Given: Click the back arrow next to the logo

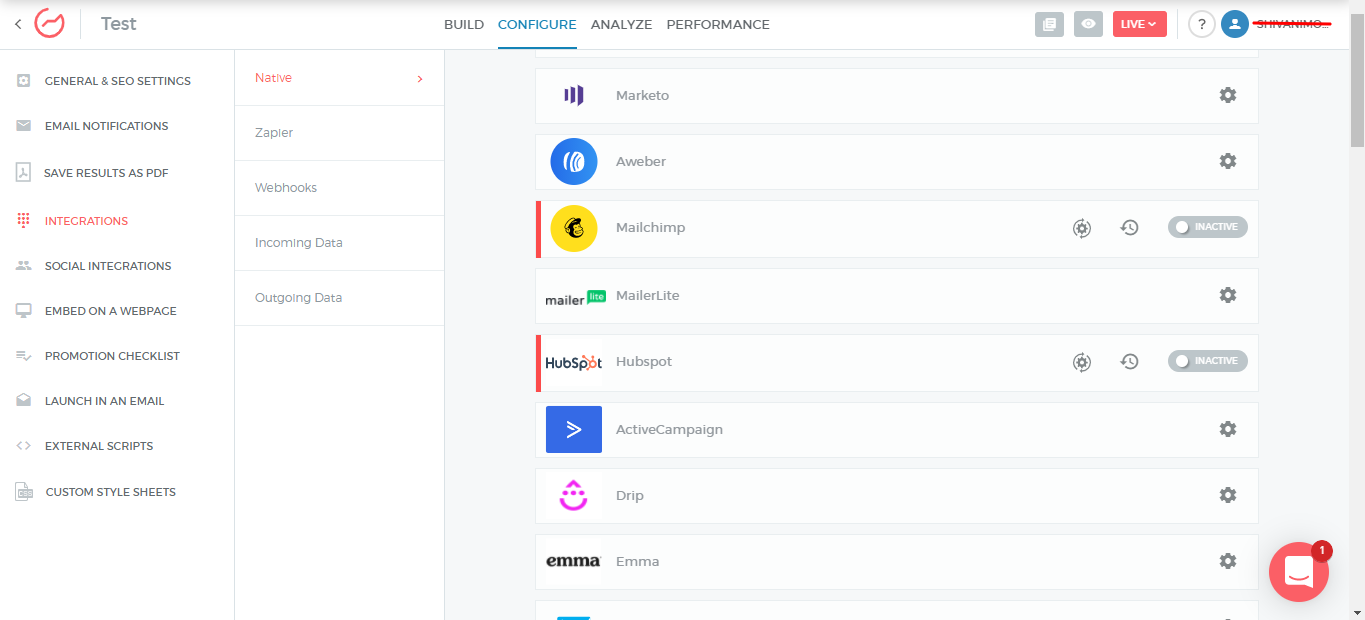Looking at the screenshot, I should [x=18, y=24].
